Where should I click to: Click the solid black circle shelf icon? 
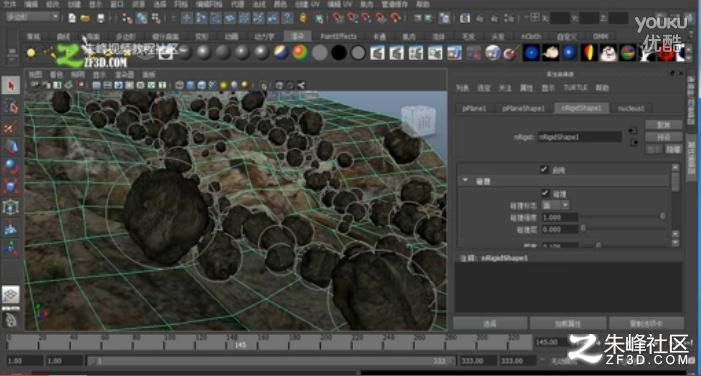pyautogui.click(x=338, y=53)
